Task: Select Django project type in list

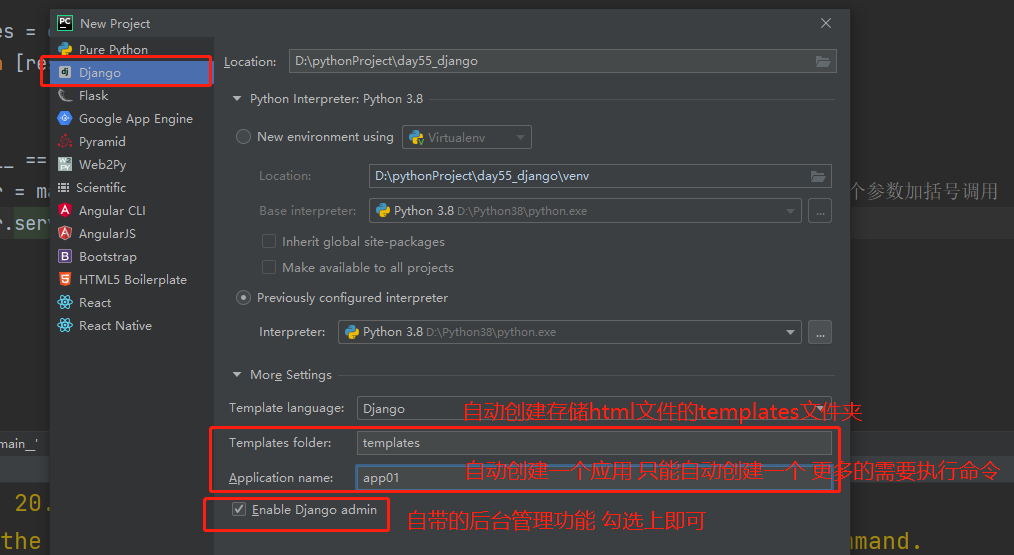Action: [132, 72]
